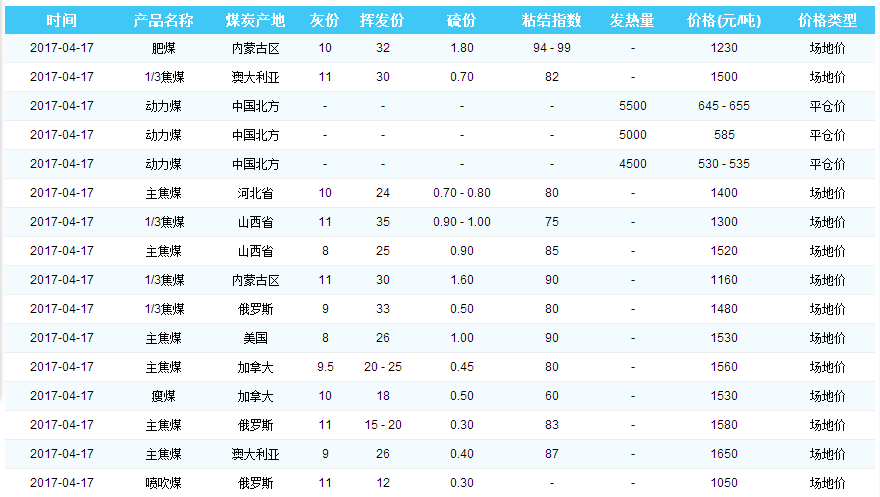Click the 94 - 99 caking index cell
880x497 pixels.
pos(551,48)
